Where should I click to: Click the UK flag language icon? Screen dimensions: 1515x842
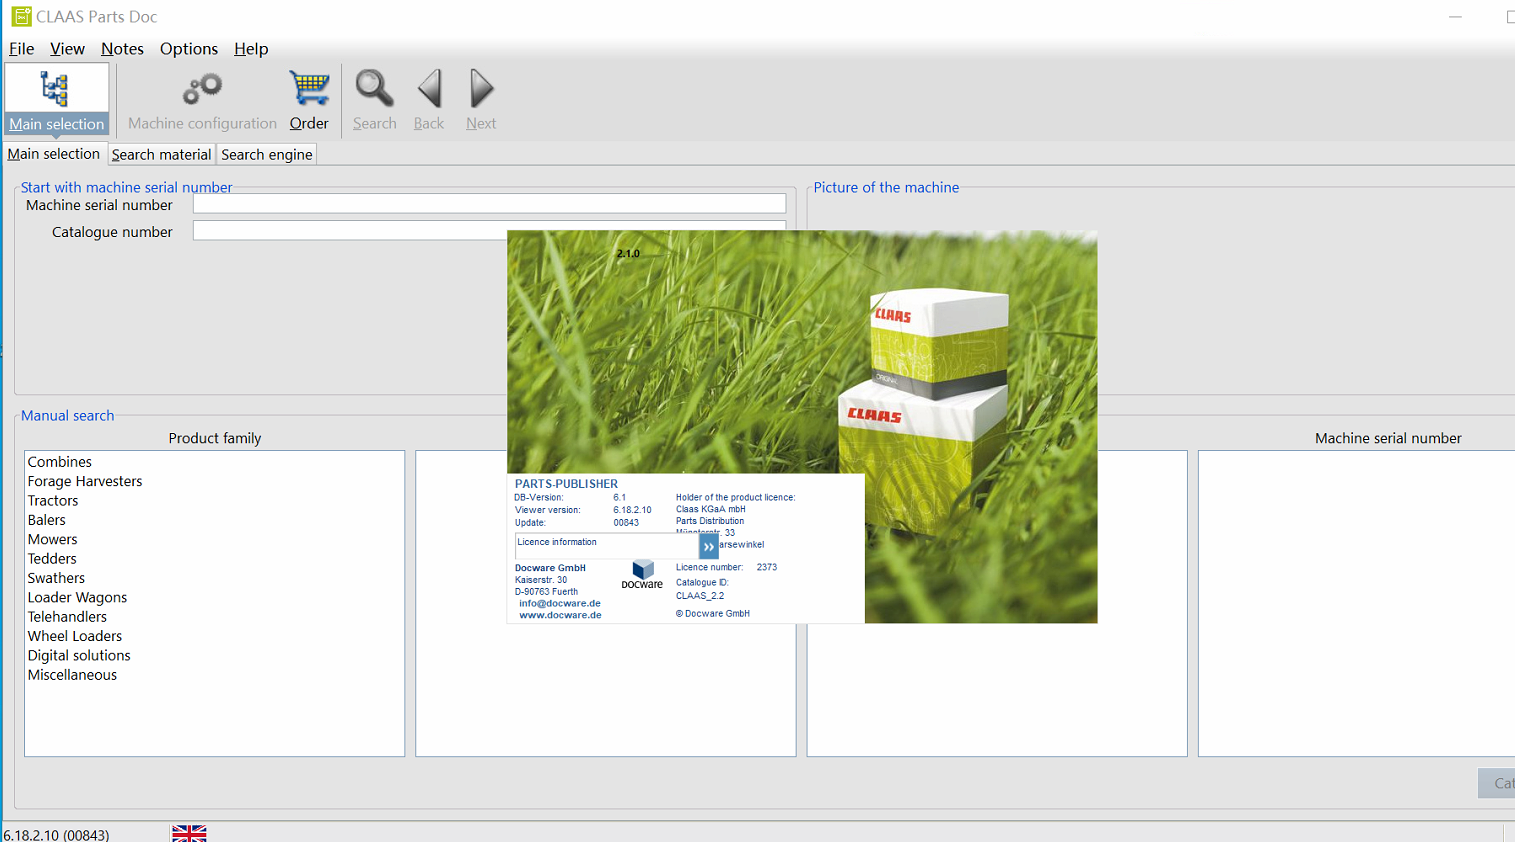coord(189,833)
